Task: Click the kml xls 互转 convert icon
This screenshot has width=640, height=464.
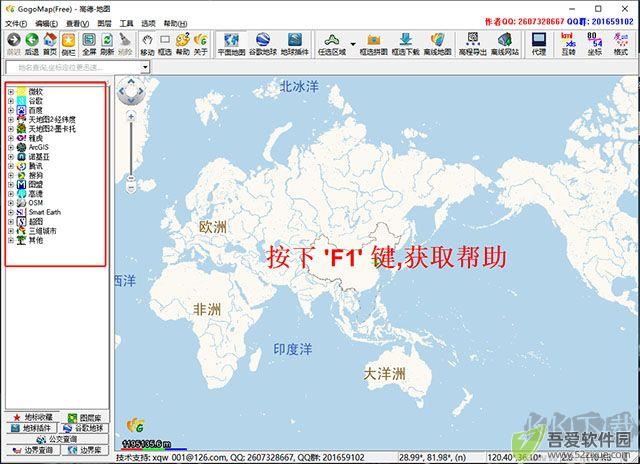Action: tap(568, 44)
